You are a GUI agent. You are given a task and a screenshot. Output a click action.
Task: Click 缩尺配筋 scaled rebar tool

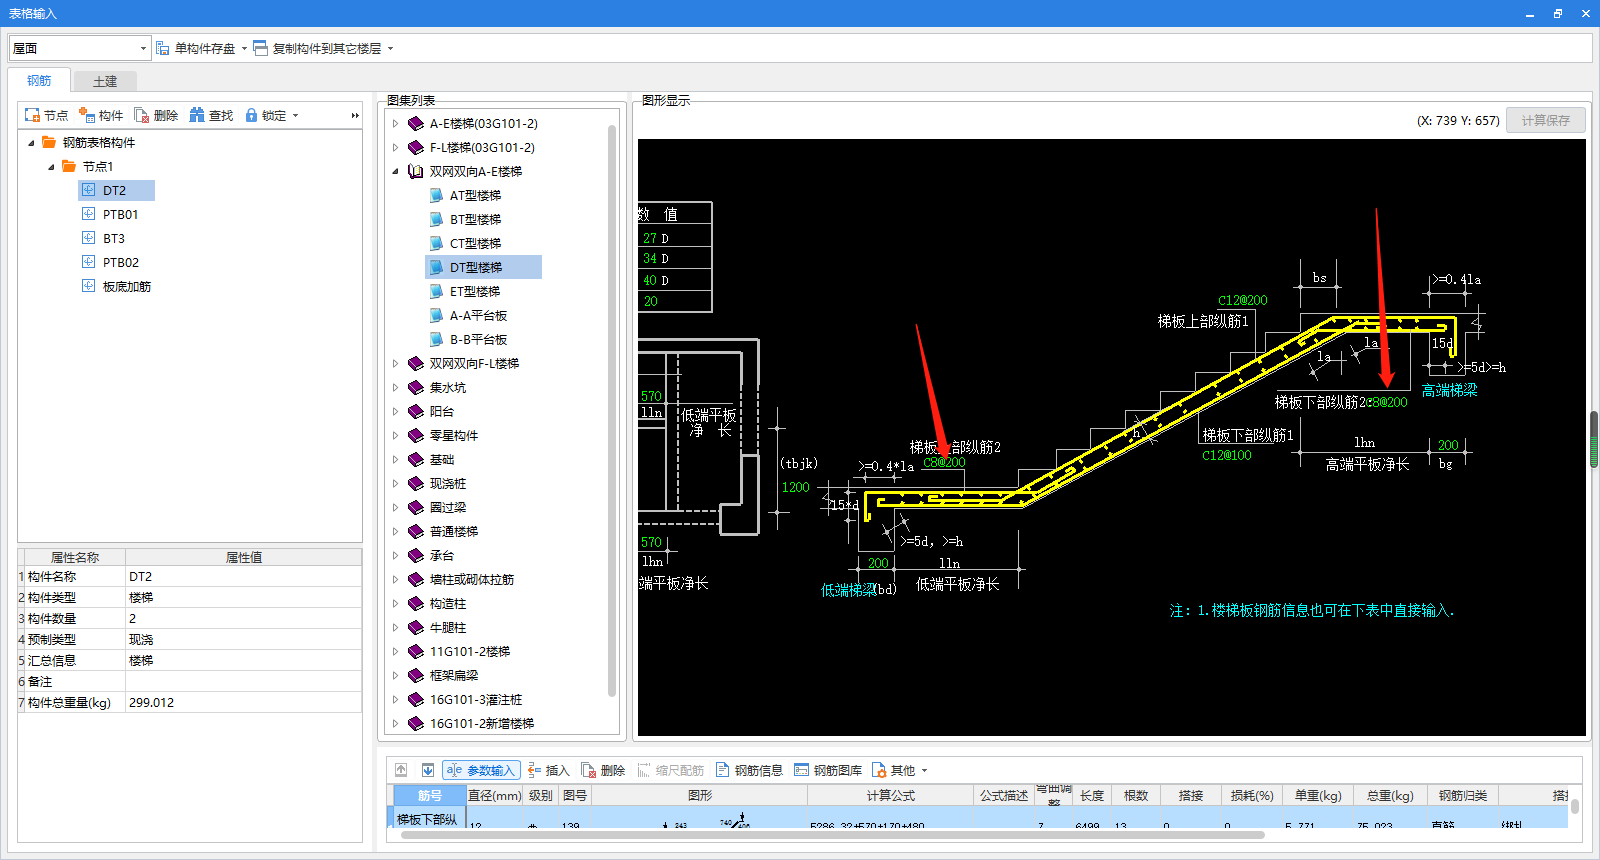670,770
